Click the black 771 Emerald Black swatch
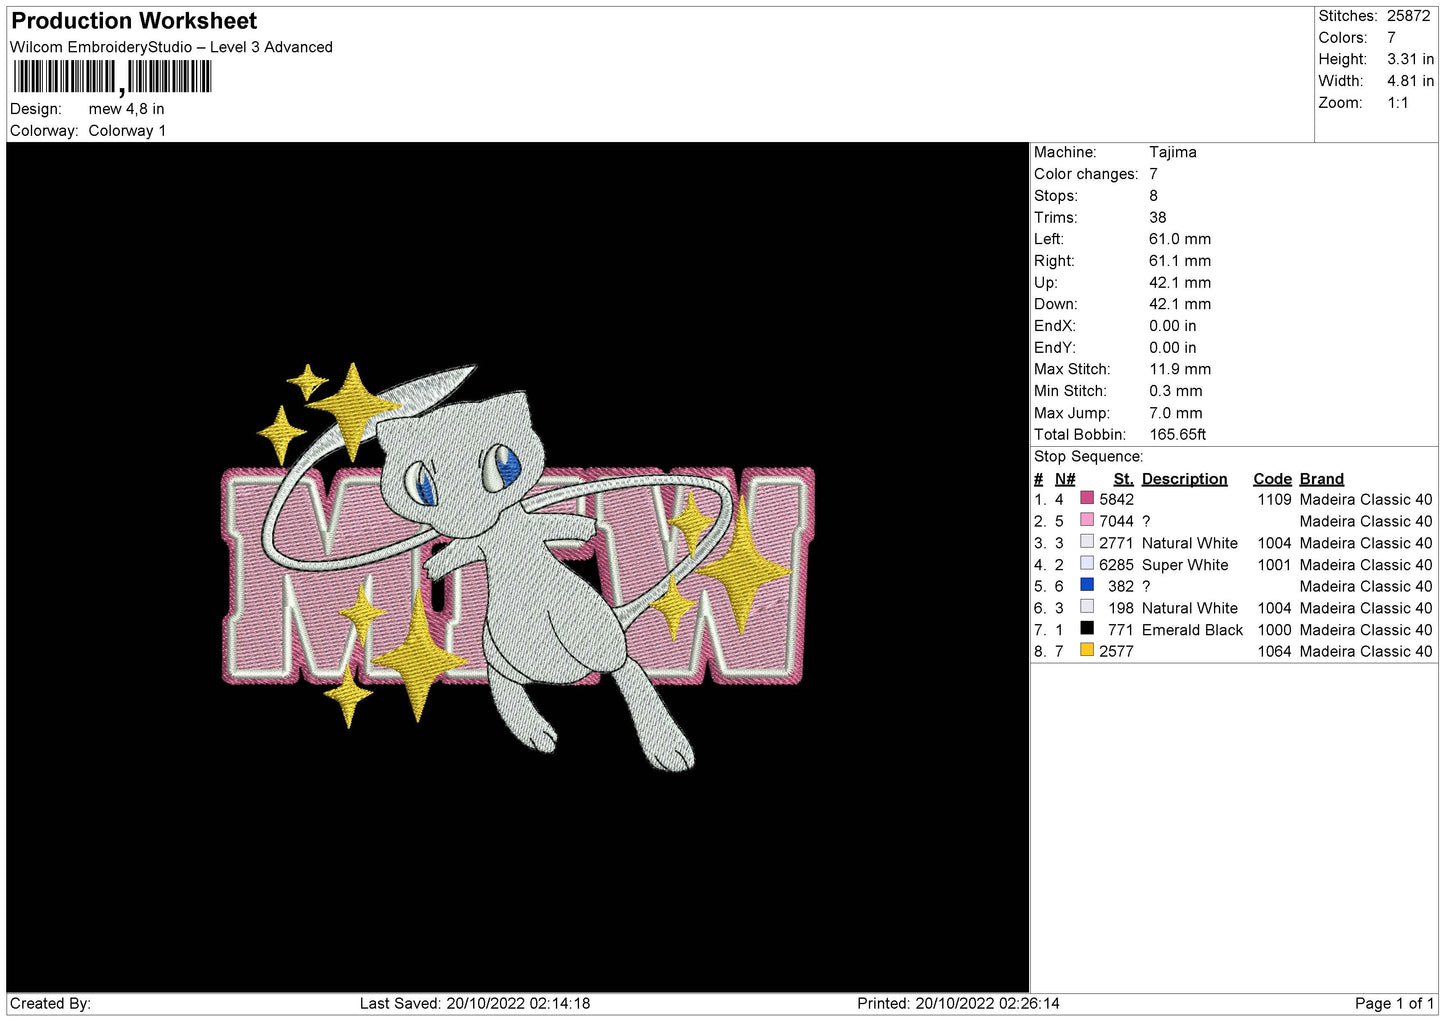Screen dimensions: 1445x1021 tap(1087, 628)
